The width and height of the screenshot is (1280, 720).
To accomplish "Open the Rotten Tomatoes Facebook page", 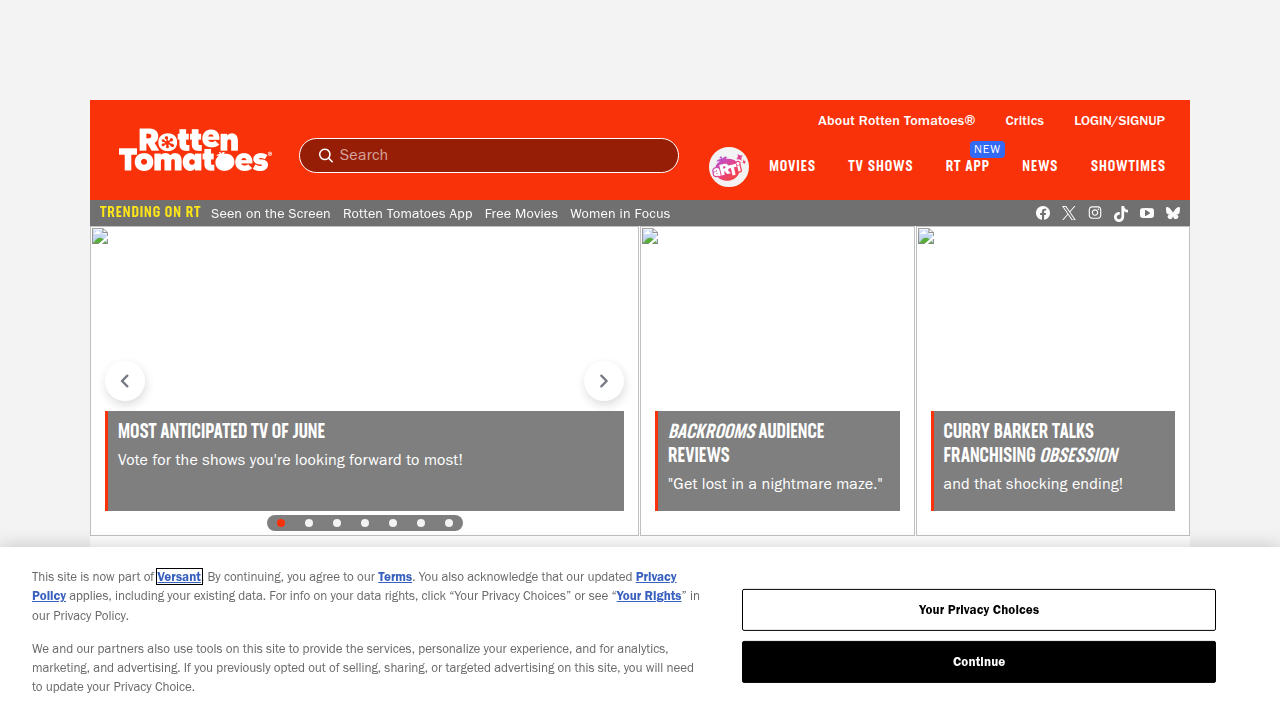I will point(1043,213).
